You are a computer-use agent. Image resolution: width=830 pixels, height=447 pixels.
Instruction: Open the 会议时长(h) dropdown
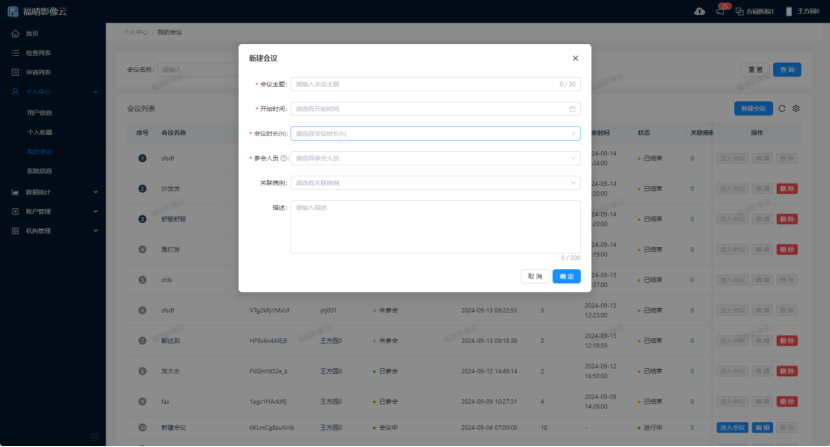point(435,133)
